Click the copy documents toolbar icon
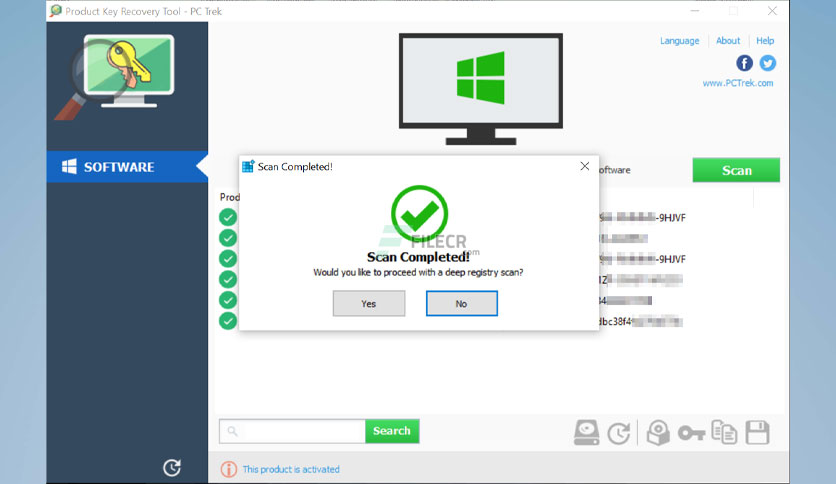This screenshot has width=836, height=484. (x=724, y=432)
